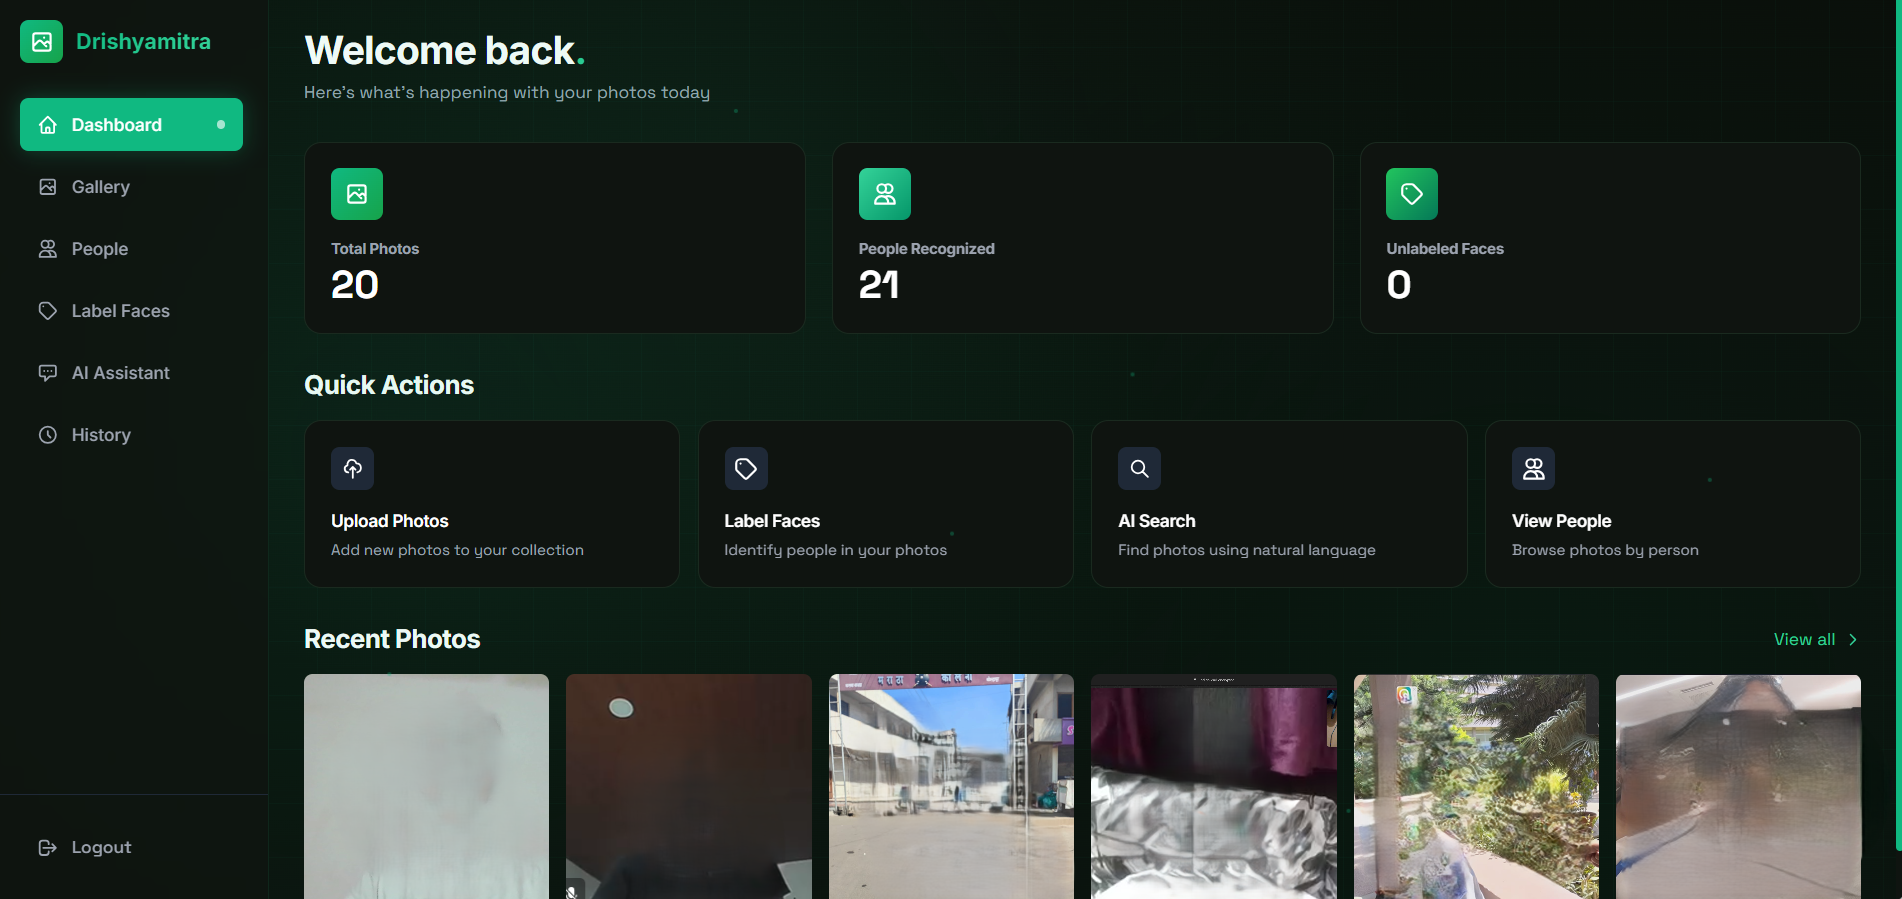This screenshot has width=1902, height=899.
Task: Open the Gallery page from sidebar
Action: [x=100, y=187]
